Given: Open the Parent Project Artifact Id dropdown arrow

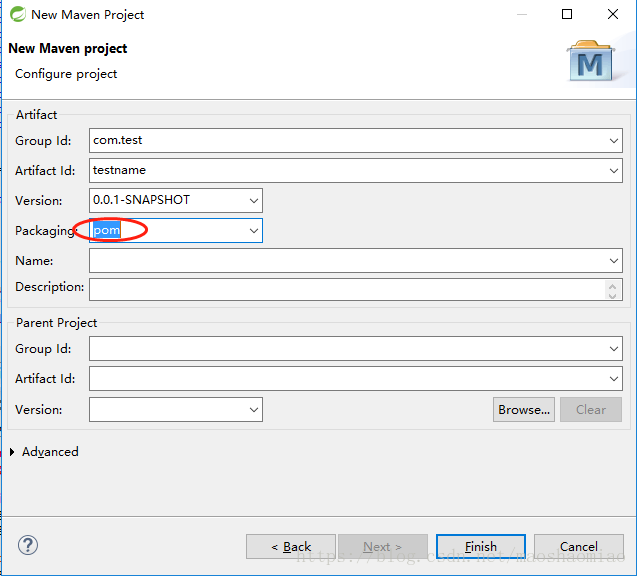Looking at the screenshot, I should [613, 379].
